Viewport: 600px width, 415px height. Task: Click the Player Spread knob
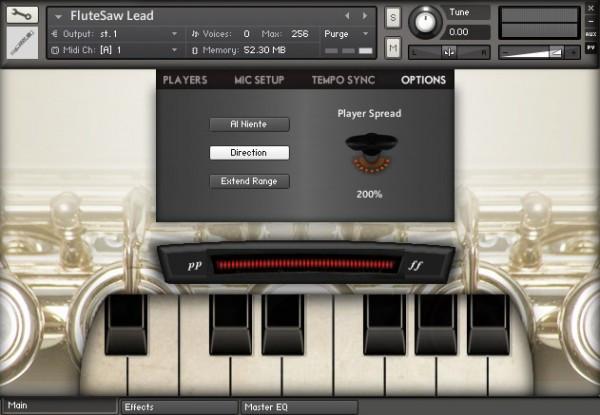point(371,152)
